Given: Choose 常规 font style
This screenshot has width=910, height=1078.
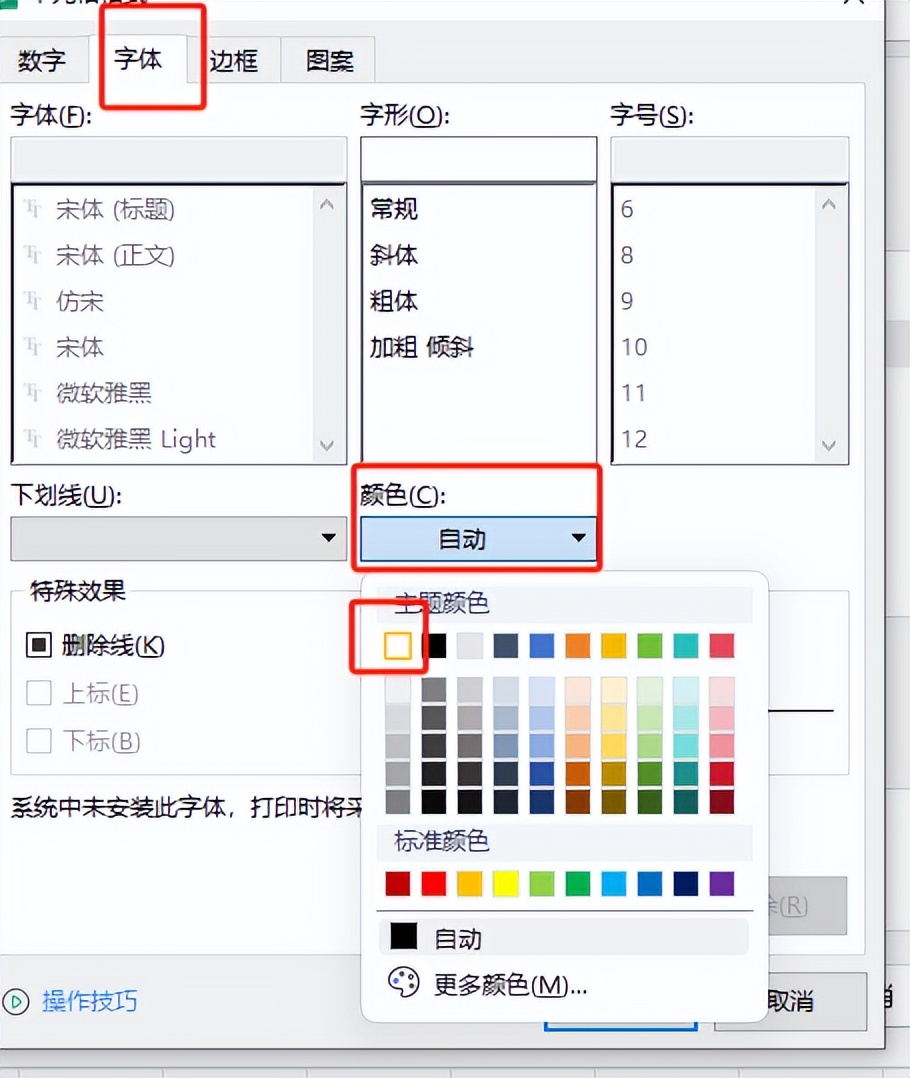Looking at the screenshot, I should tap(394, 208).
